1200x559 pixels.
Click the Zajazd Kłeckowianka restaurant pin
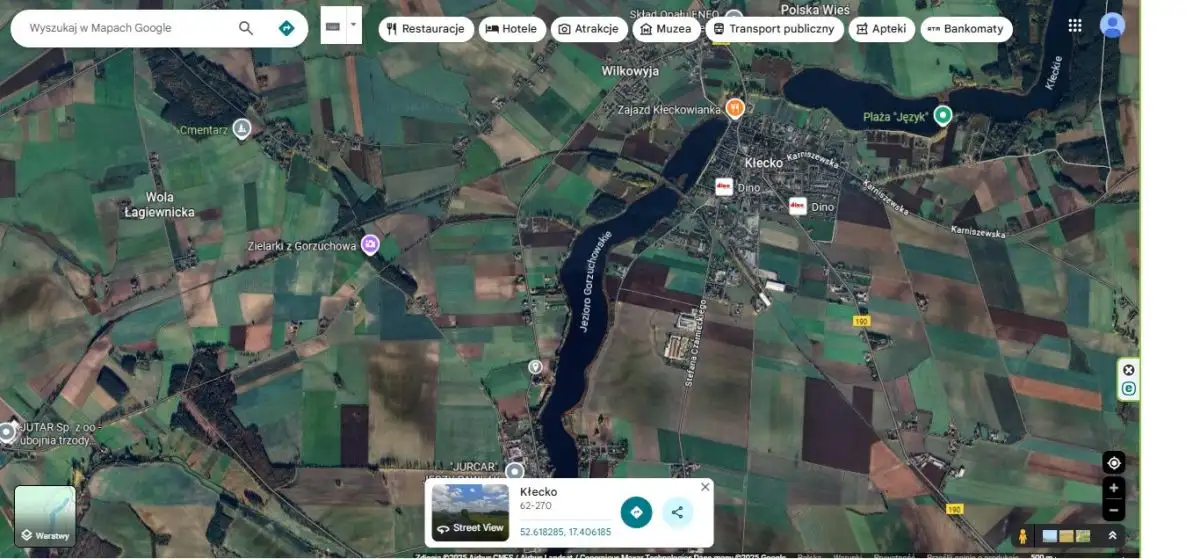pos(735,108)
